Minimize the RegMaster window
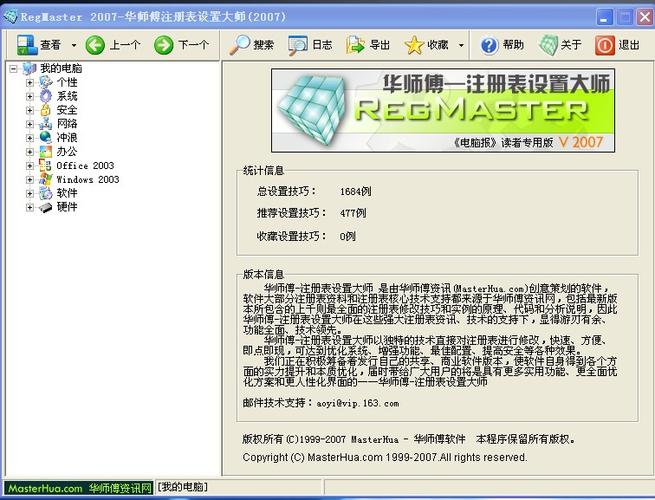Screen dimensions: 655x500 [604, 18]
